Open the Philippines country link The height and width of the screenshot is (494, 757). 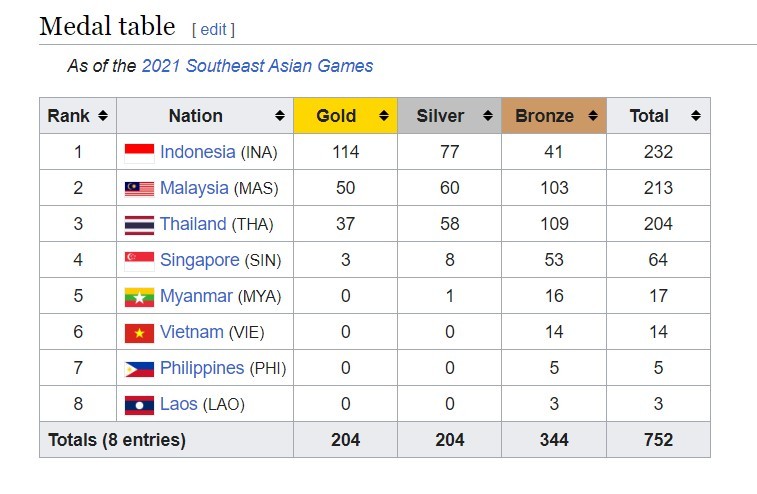[202, 368]
